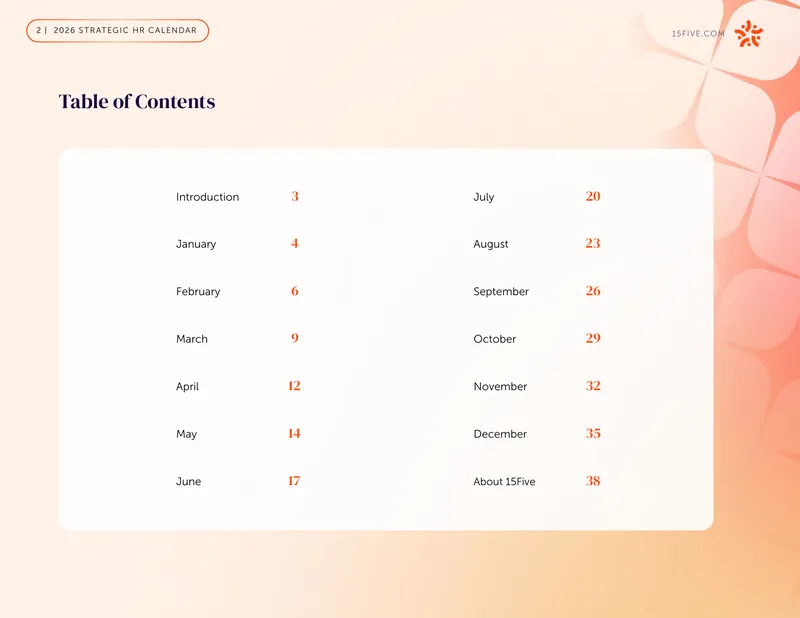
Task: Click page number 26 beside September
Action: click(x=593, y=291)
